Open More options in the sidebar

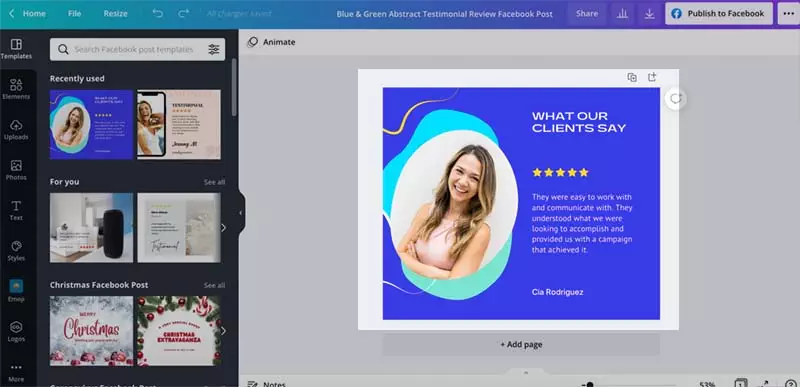16,372
